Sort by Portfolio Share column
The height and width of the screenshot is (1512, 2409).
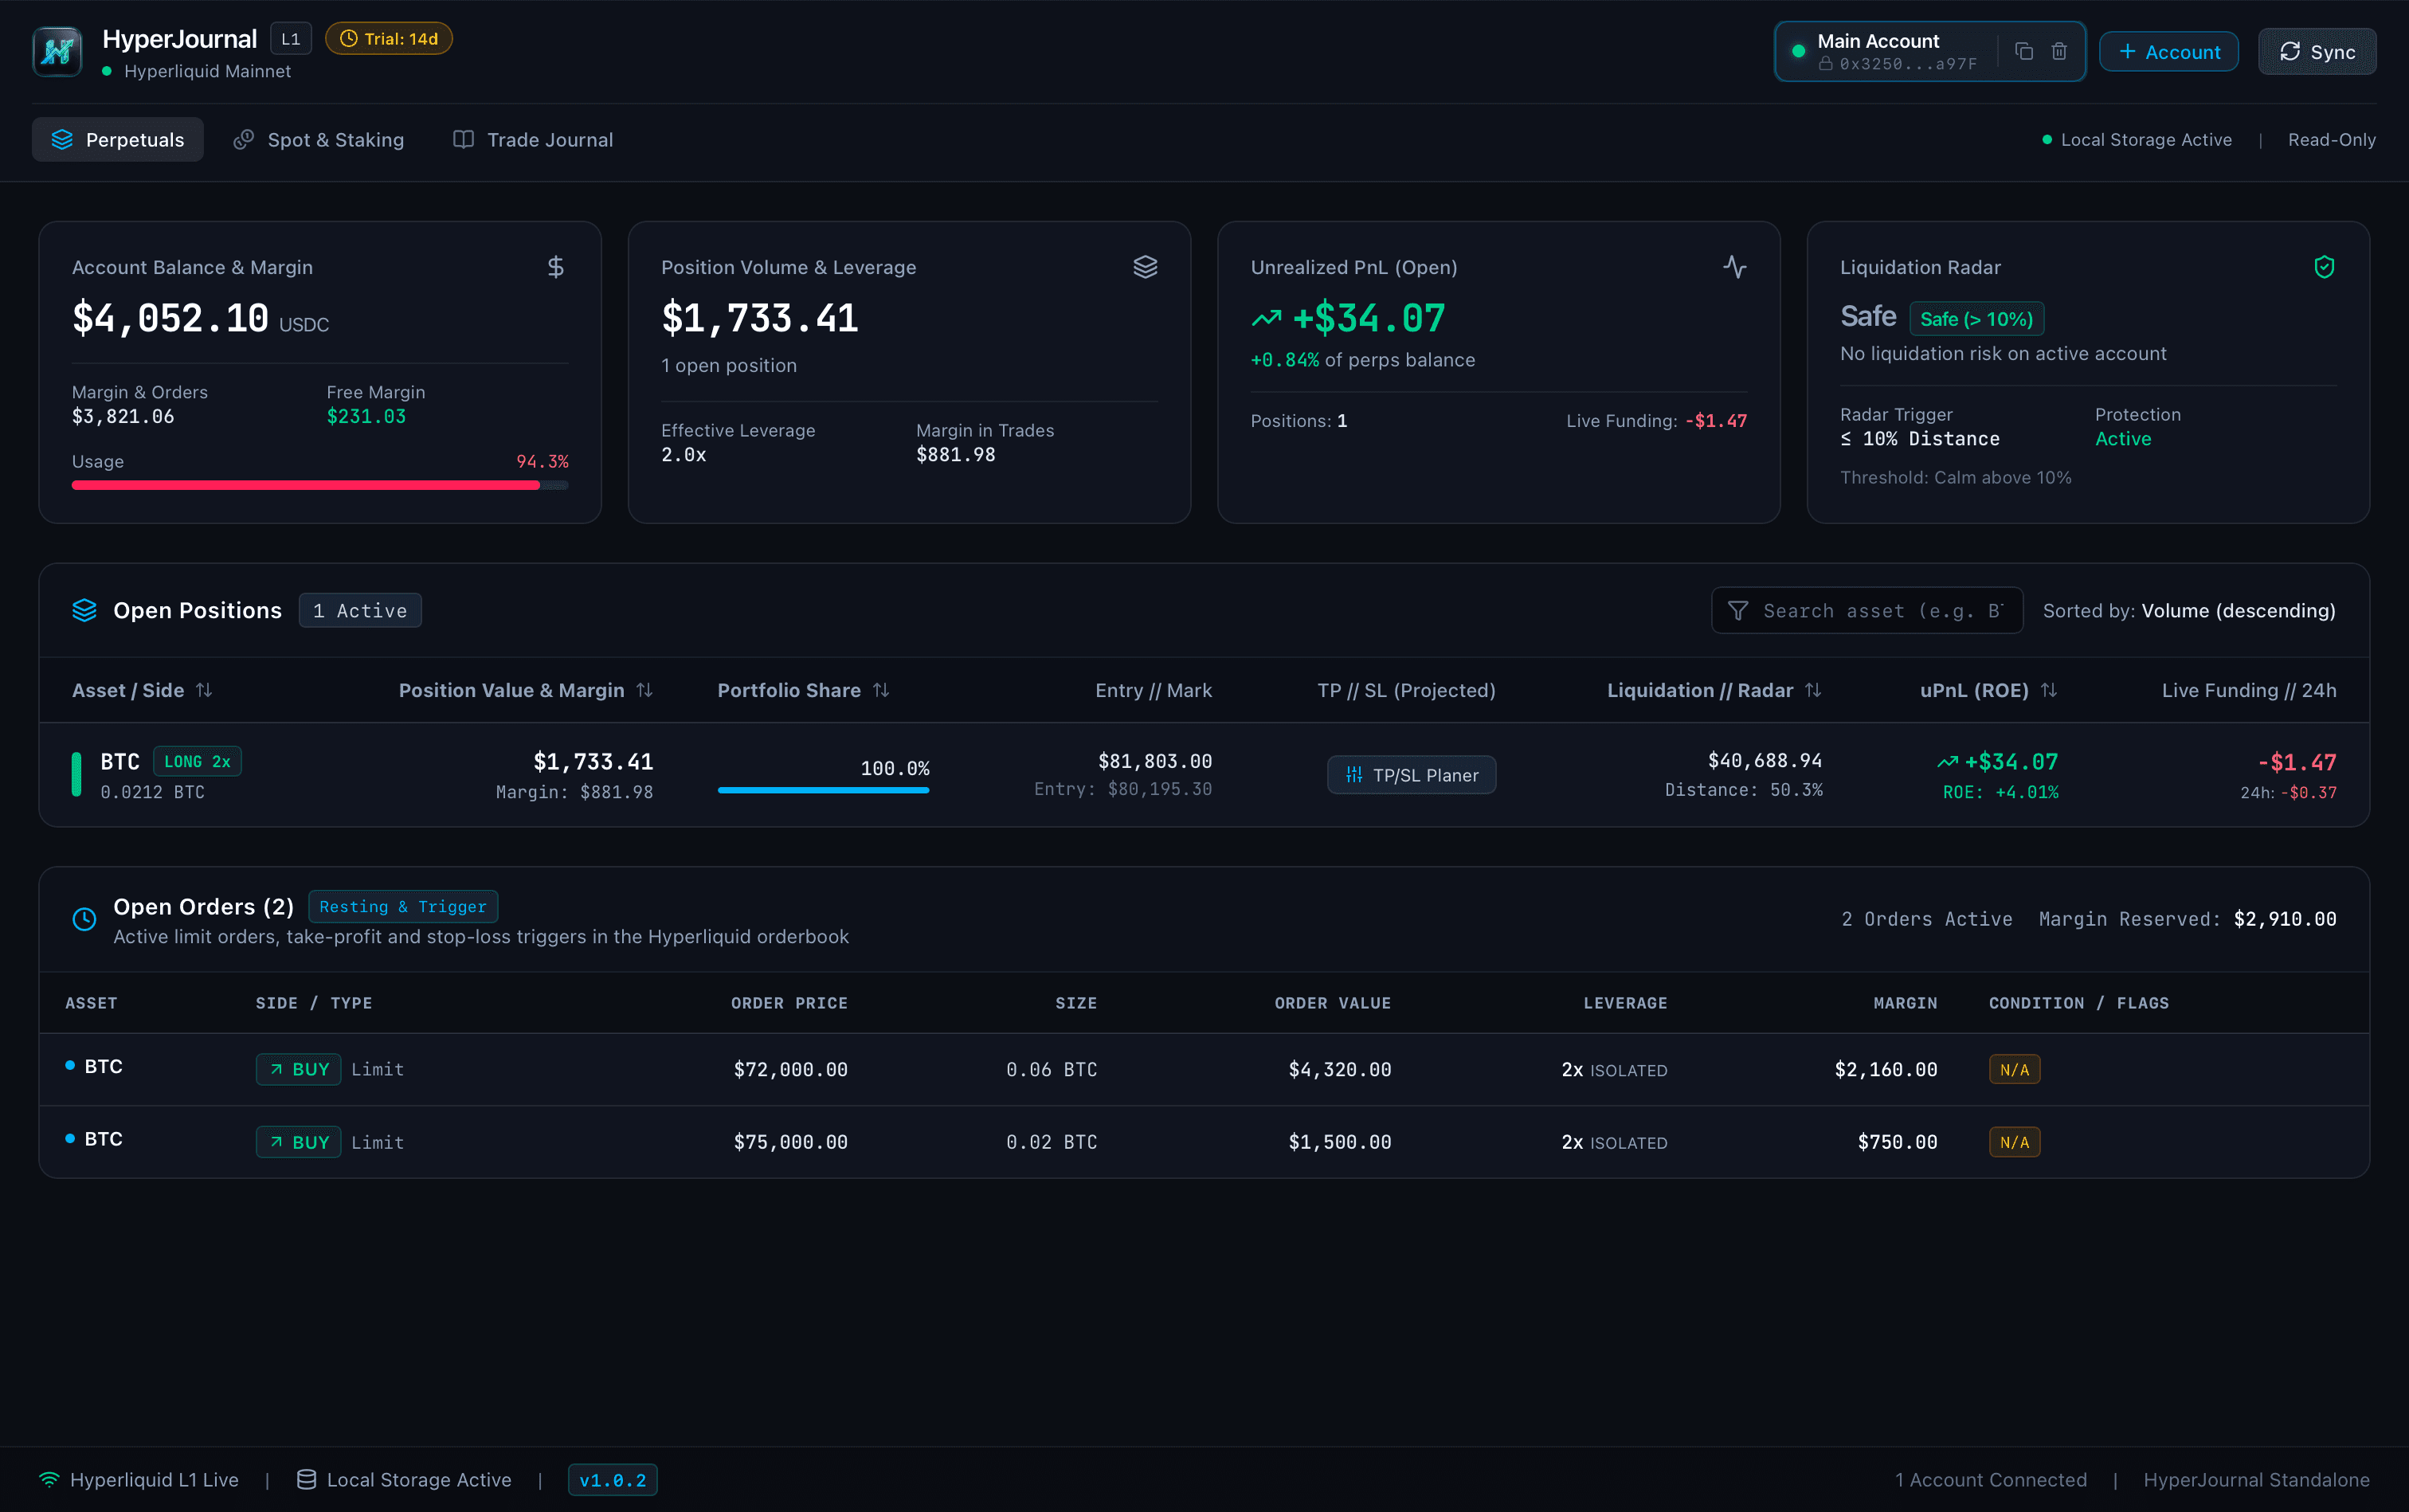[803, 690]
